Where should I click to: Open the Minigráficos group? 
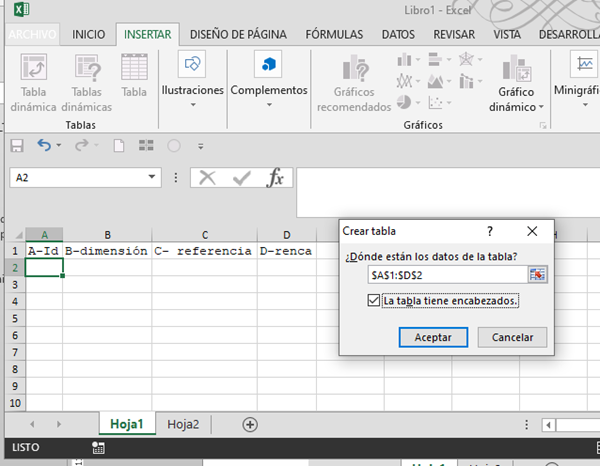[x=577, y=80]
